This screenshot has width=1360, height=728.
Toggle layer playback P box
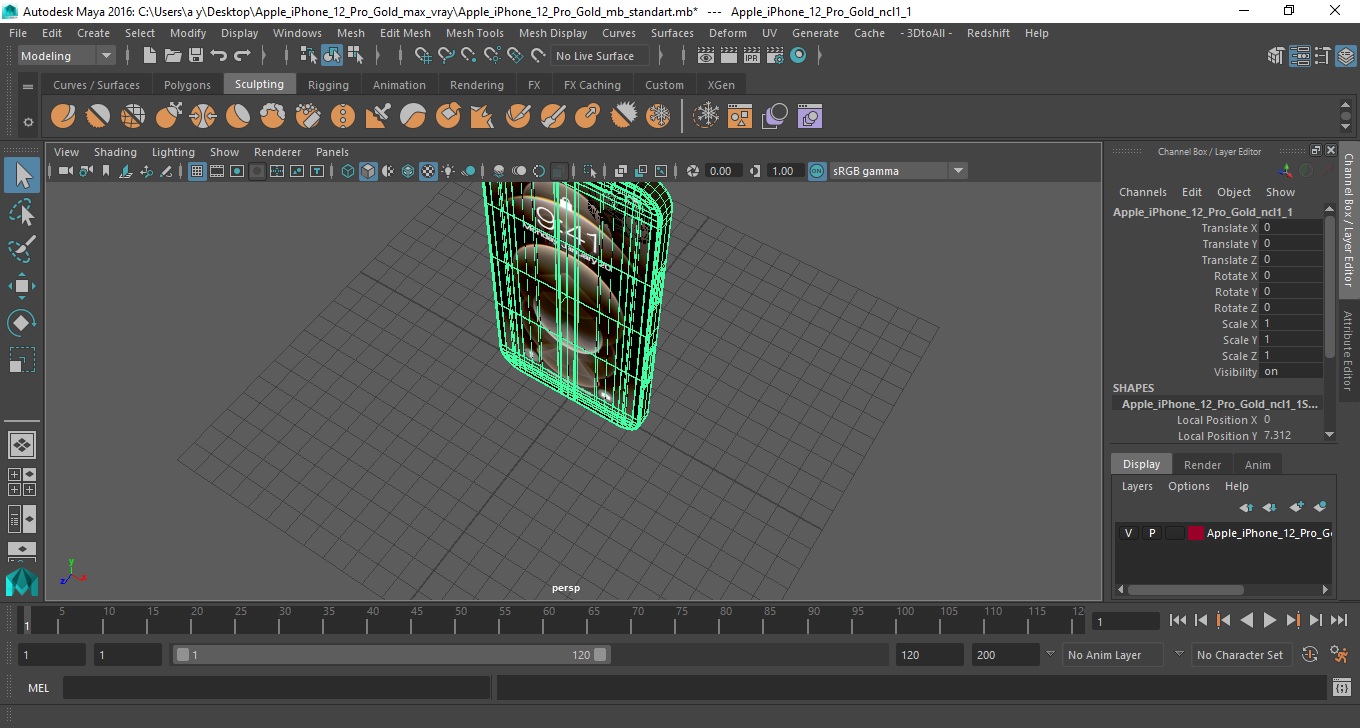click(1152, 533)
